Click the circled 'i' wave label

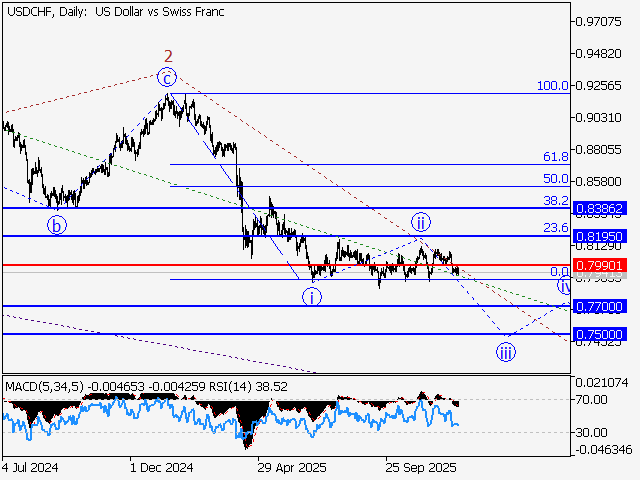point(313,296)
